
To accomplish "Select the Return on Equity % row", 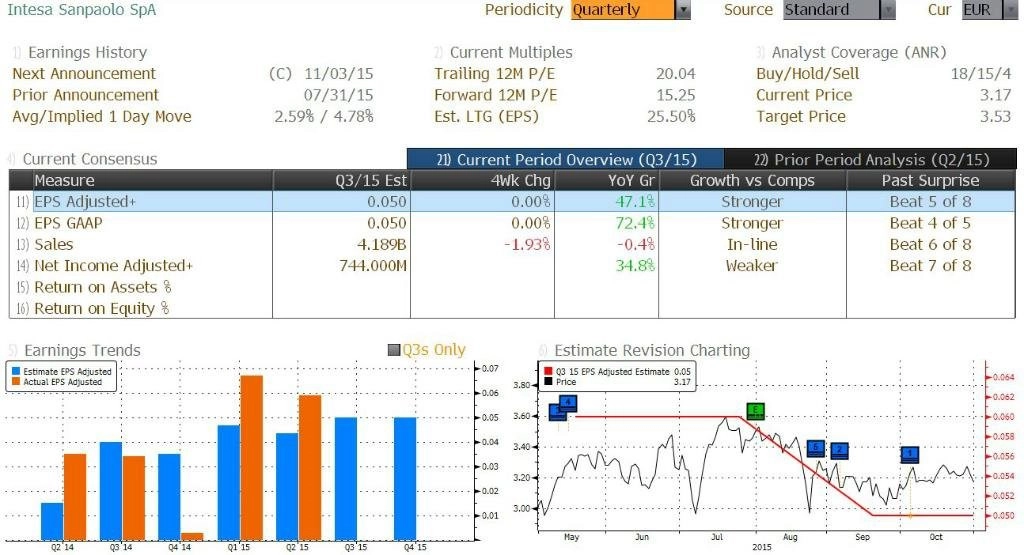I will point(512,308).
